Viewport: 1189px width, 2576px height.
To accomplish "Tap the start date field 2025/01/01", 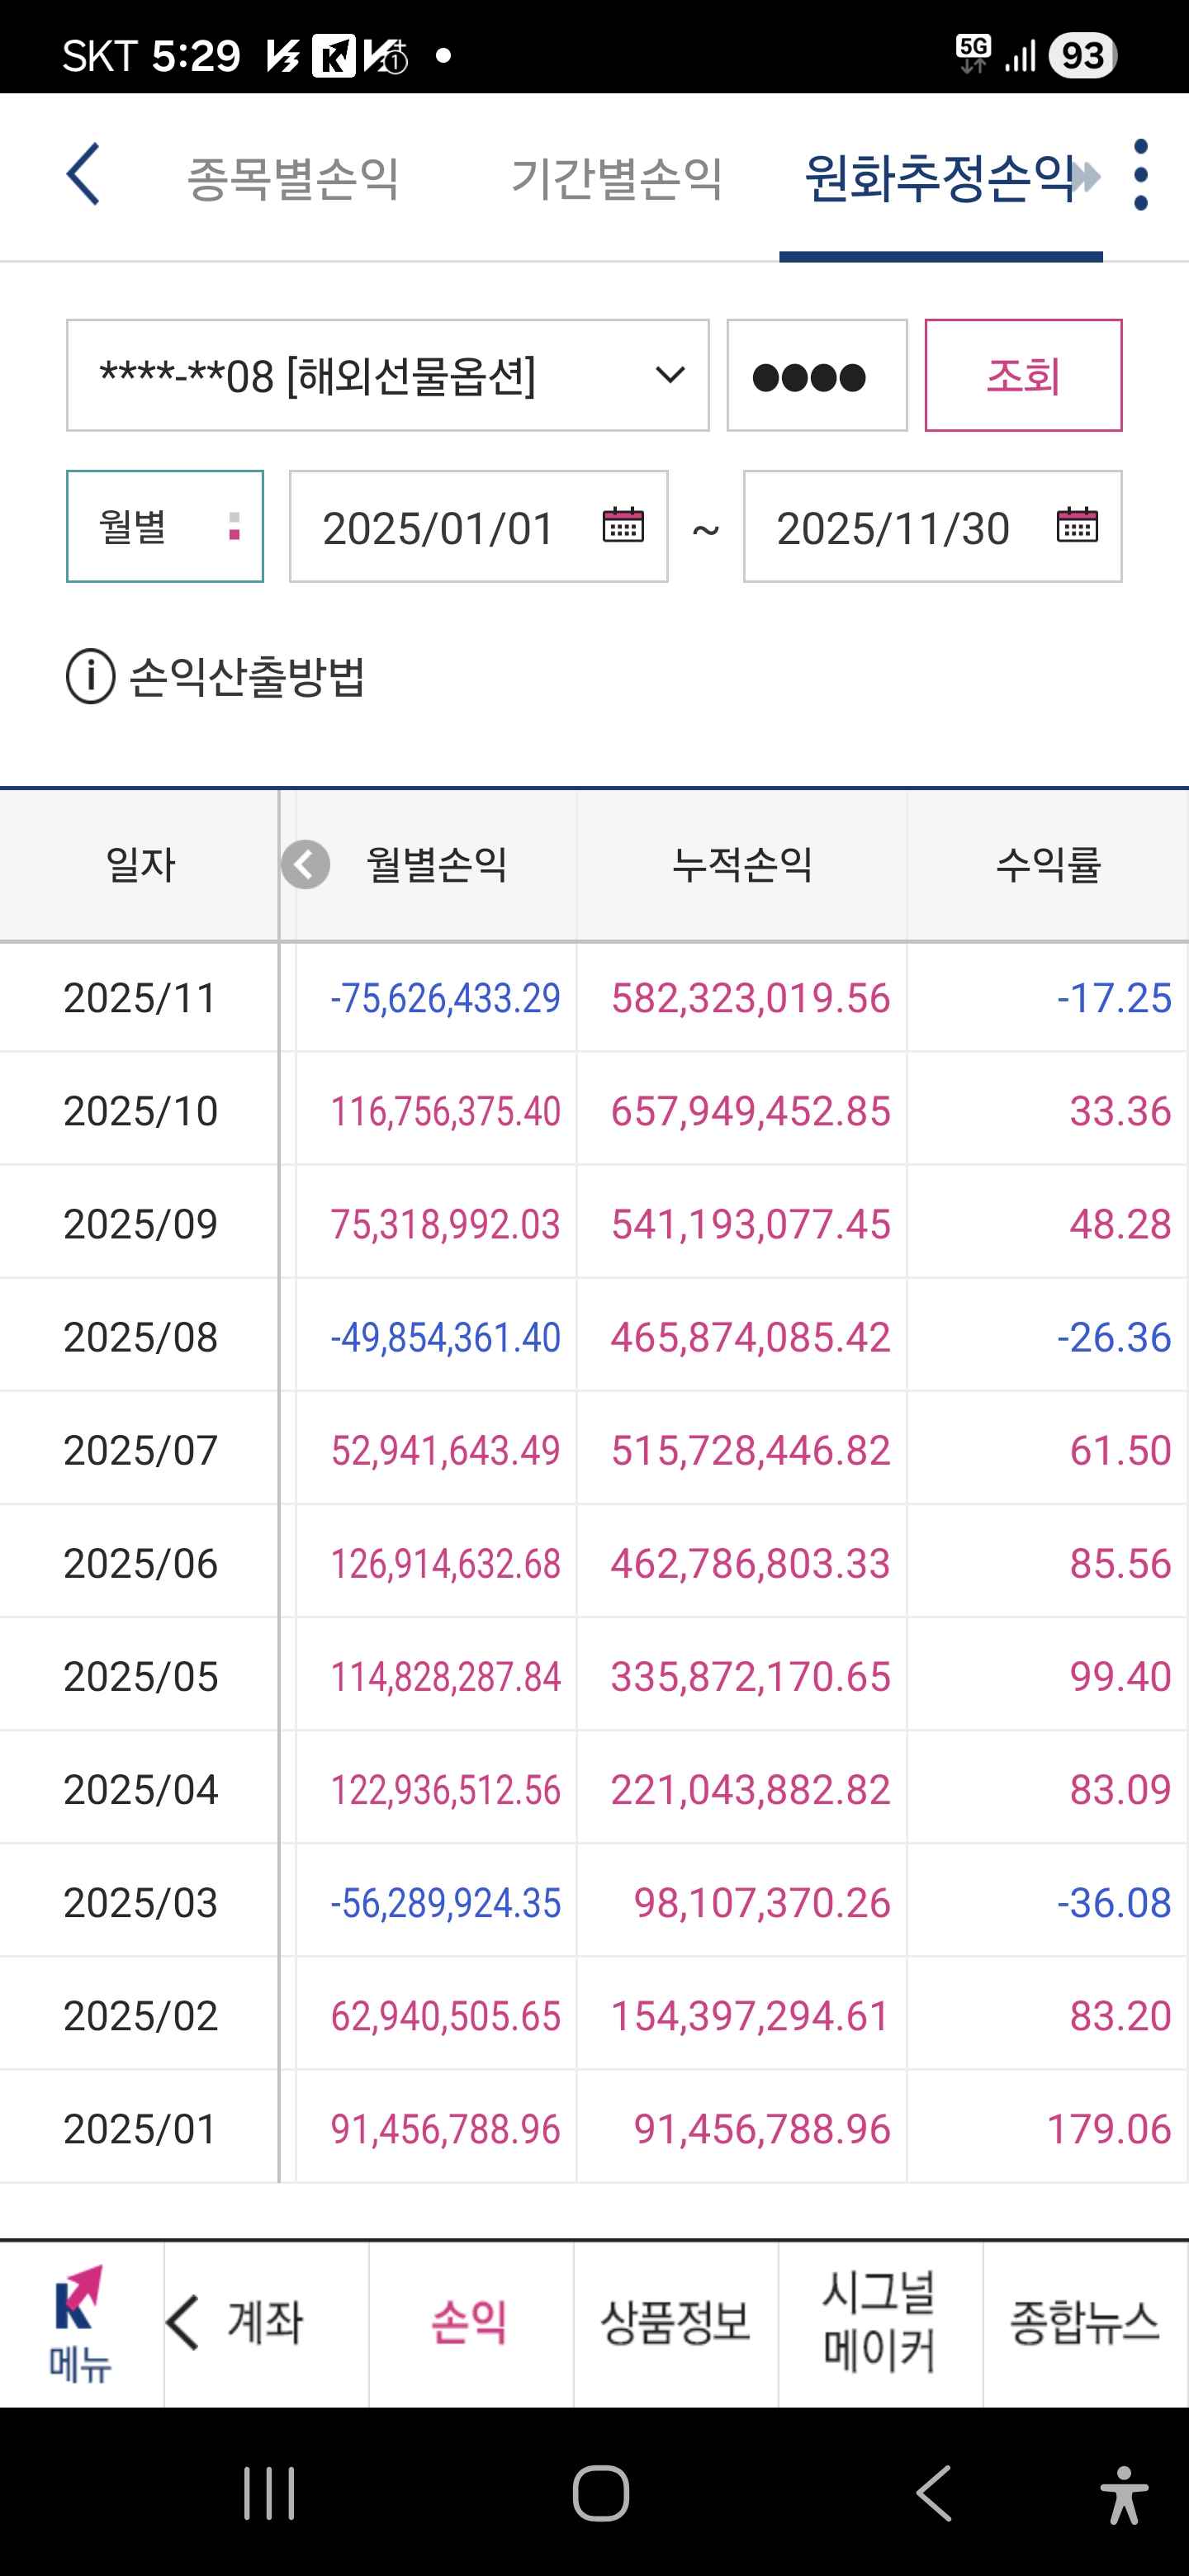I will click(x=479, y=526).
